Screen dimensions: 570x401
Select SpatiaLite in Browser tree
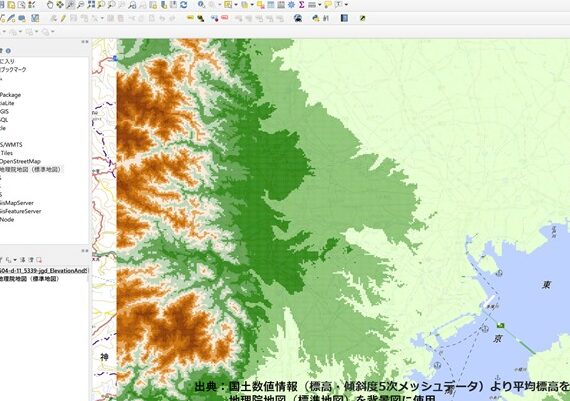click(x=7, y=103)
